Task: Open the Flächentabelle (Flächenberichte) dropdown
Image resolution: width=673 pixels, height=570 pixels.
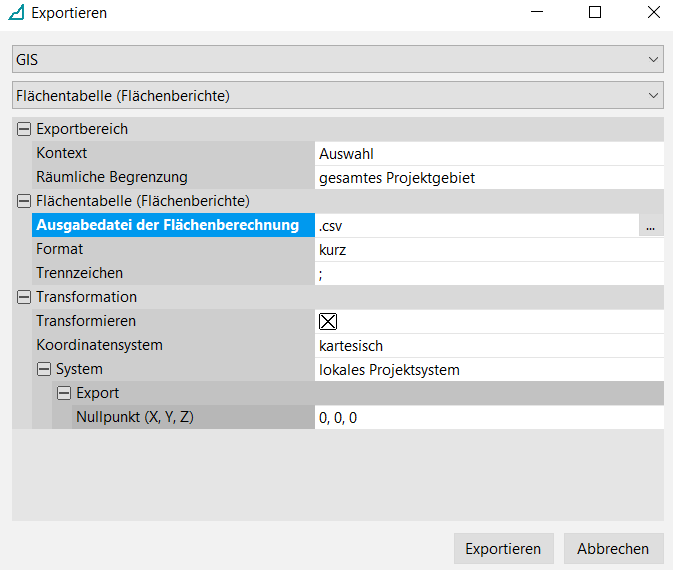Action: tap(337, 96)
